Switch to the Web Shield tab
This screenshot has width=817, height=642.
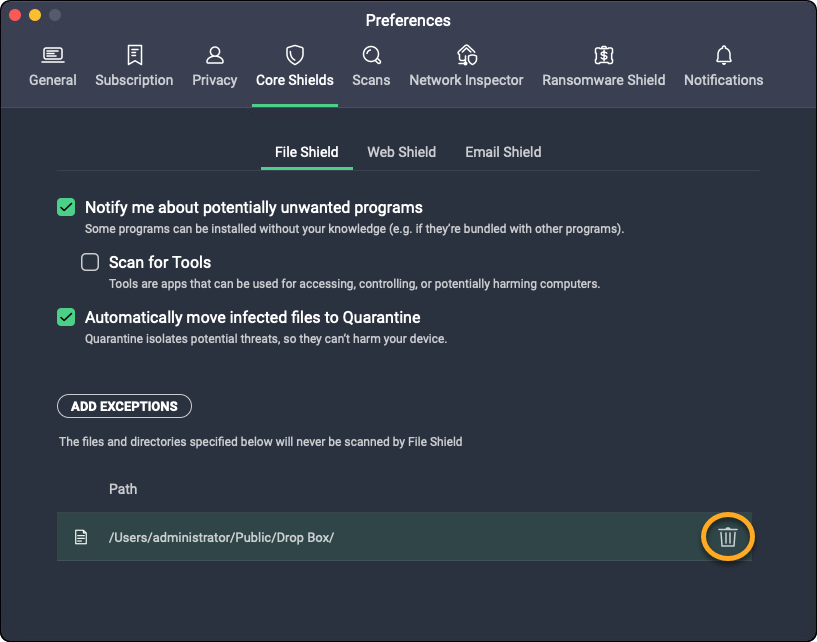[x=402, y=152]
